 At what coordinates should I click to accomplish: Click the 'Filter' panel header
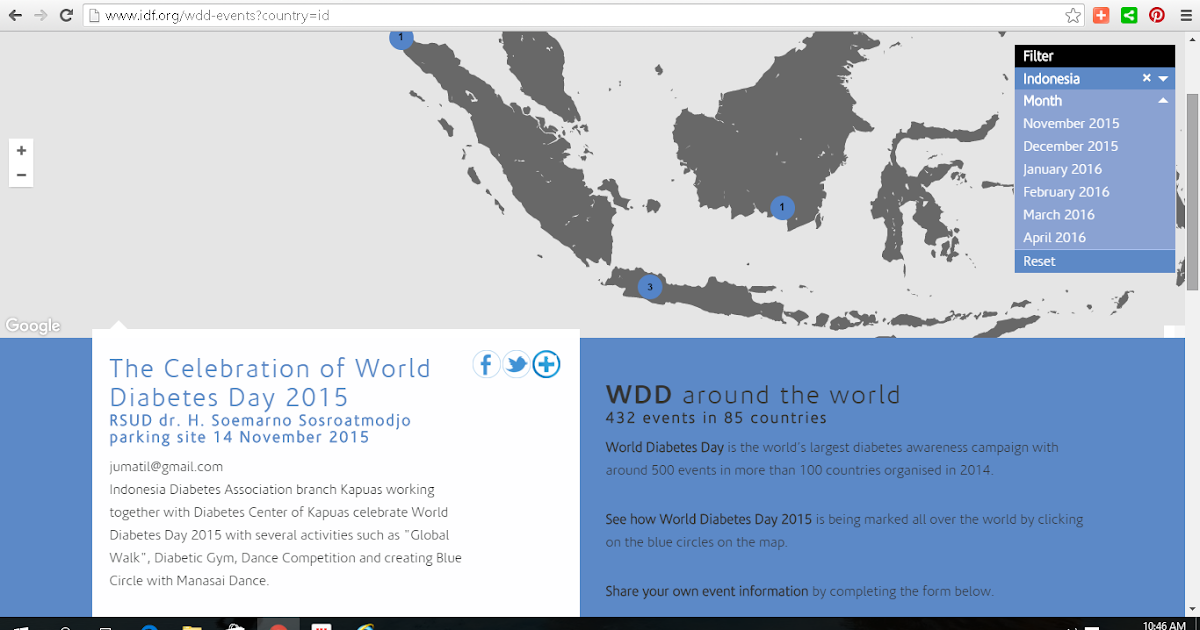tap(1094, 56)
